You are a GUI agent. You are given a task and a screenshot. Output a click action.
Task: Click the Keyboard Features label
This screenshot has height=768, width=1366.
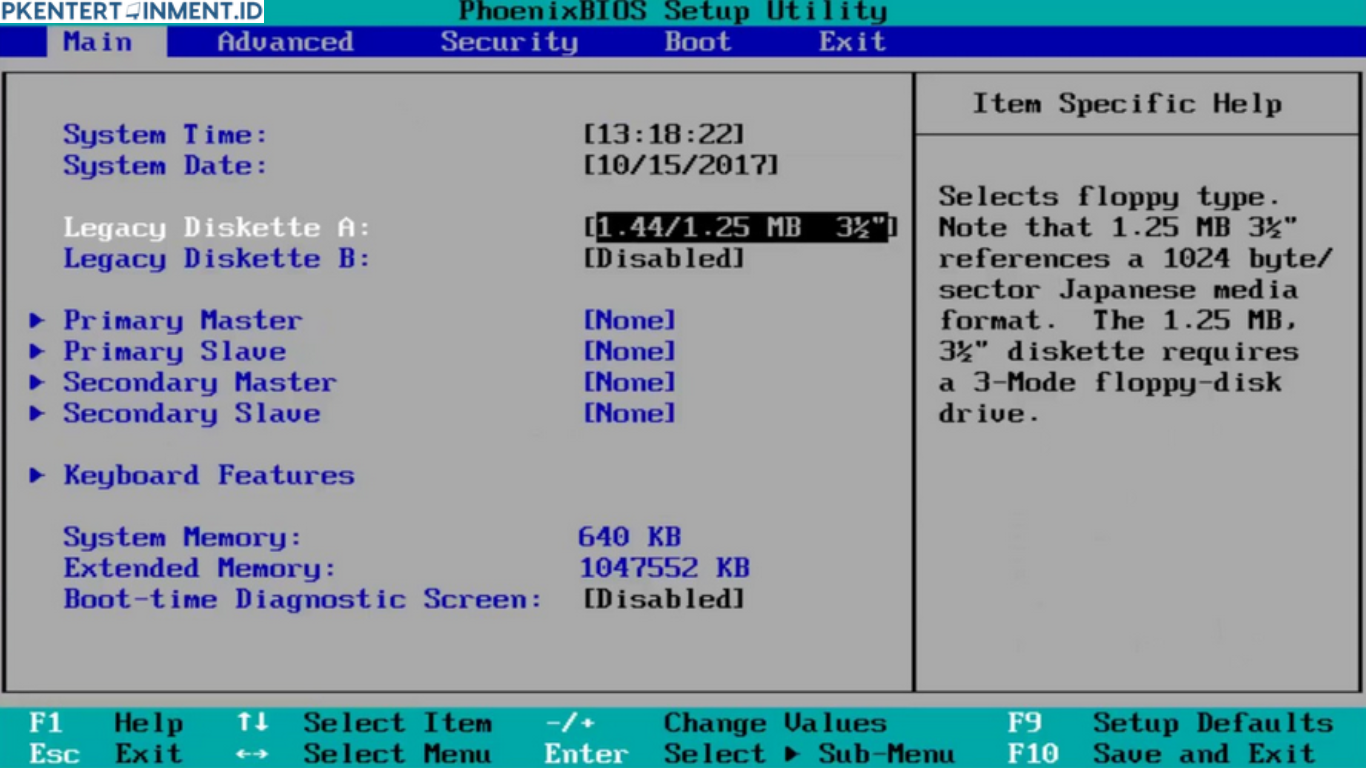[209, 476]
